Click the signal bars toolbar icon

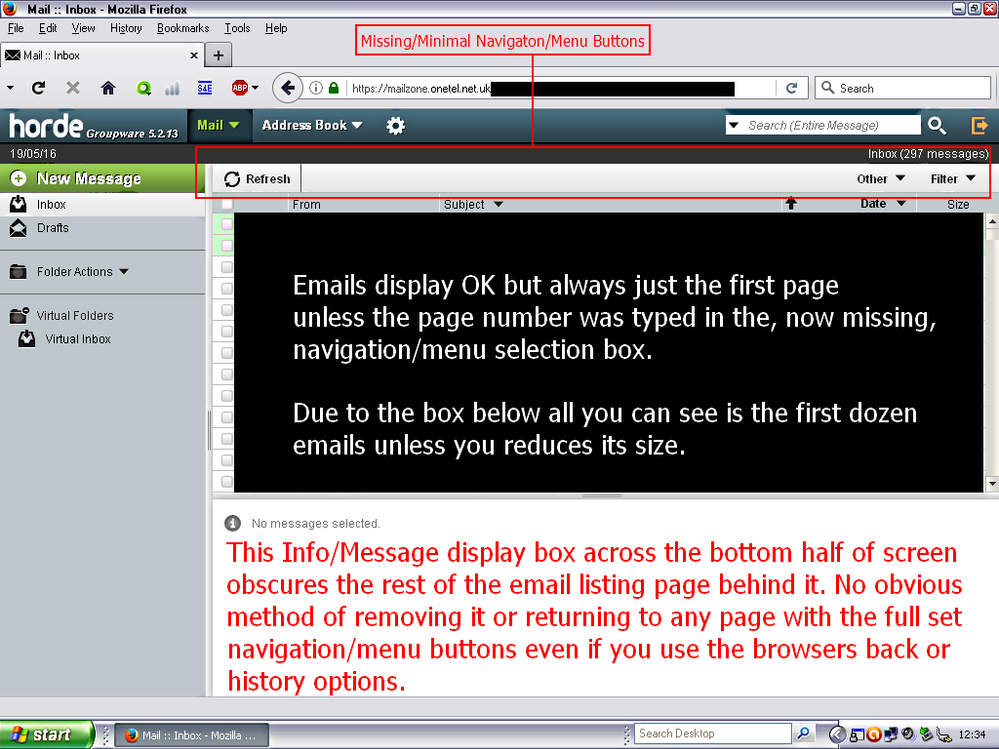(x=172, y=89)
